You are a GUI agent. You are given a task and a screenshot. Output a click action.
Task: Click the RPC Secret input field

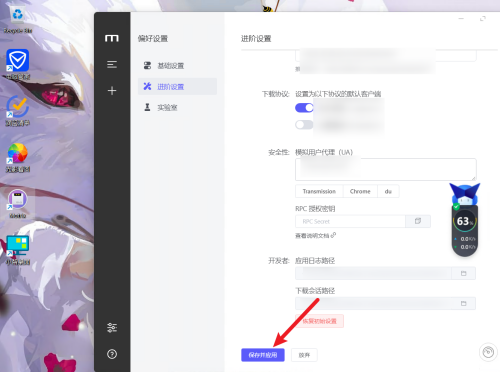350,221
